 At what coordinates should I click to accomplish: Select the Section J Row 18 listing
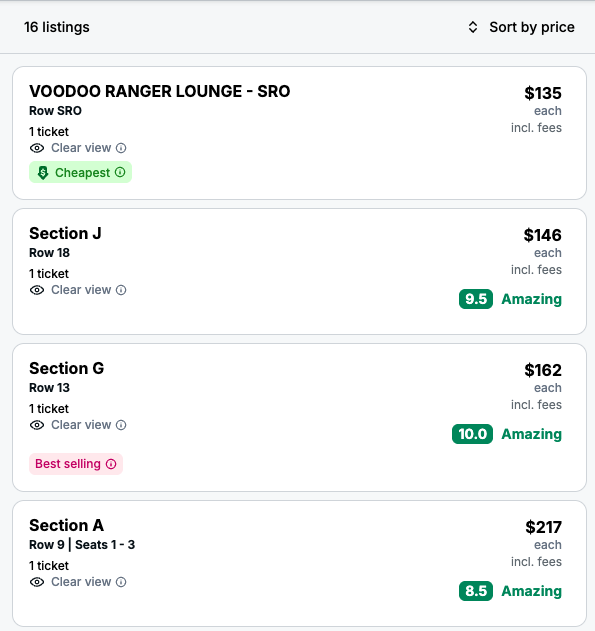coord(299,271)
